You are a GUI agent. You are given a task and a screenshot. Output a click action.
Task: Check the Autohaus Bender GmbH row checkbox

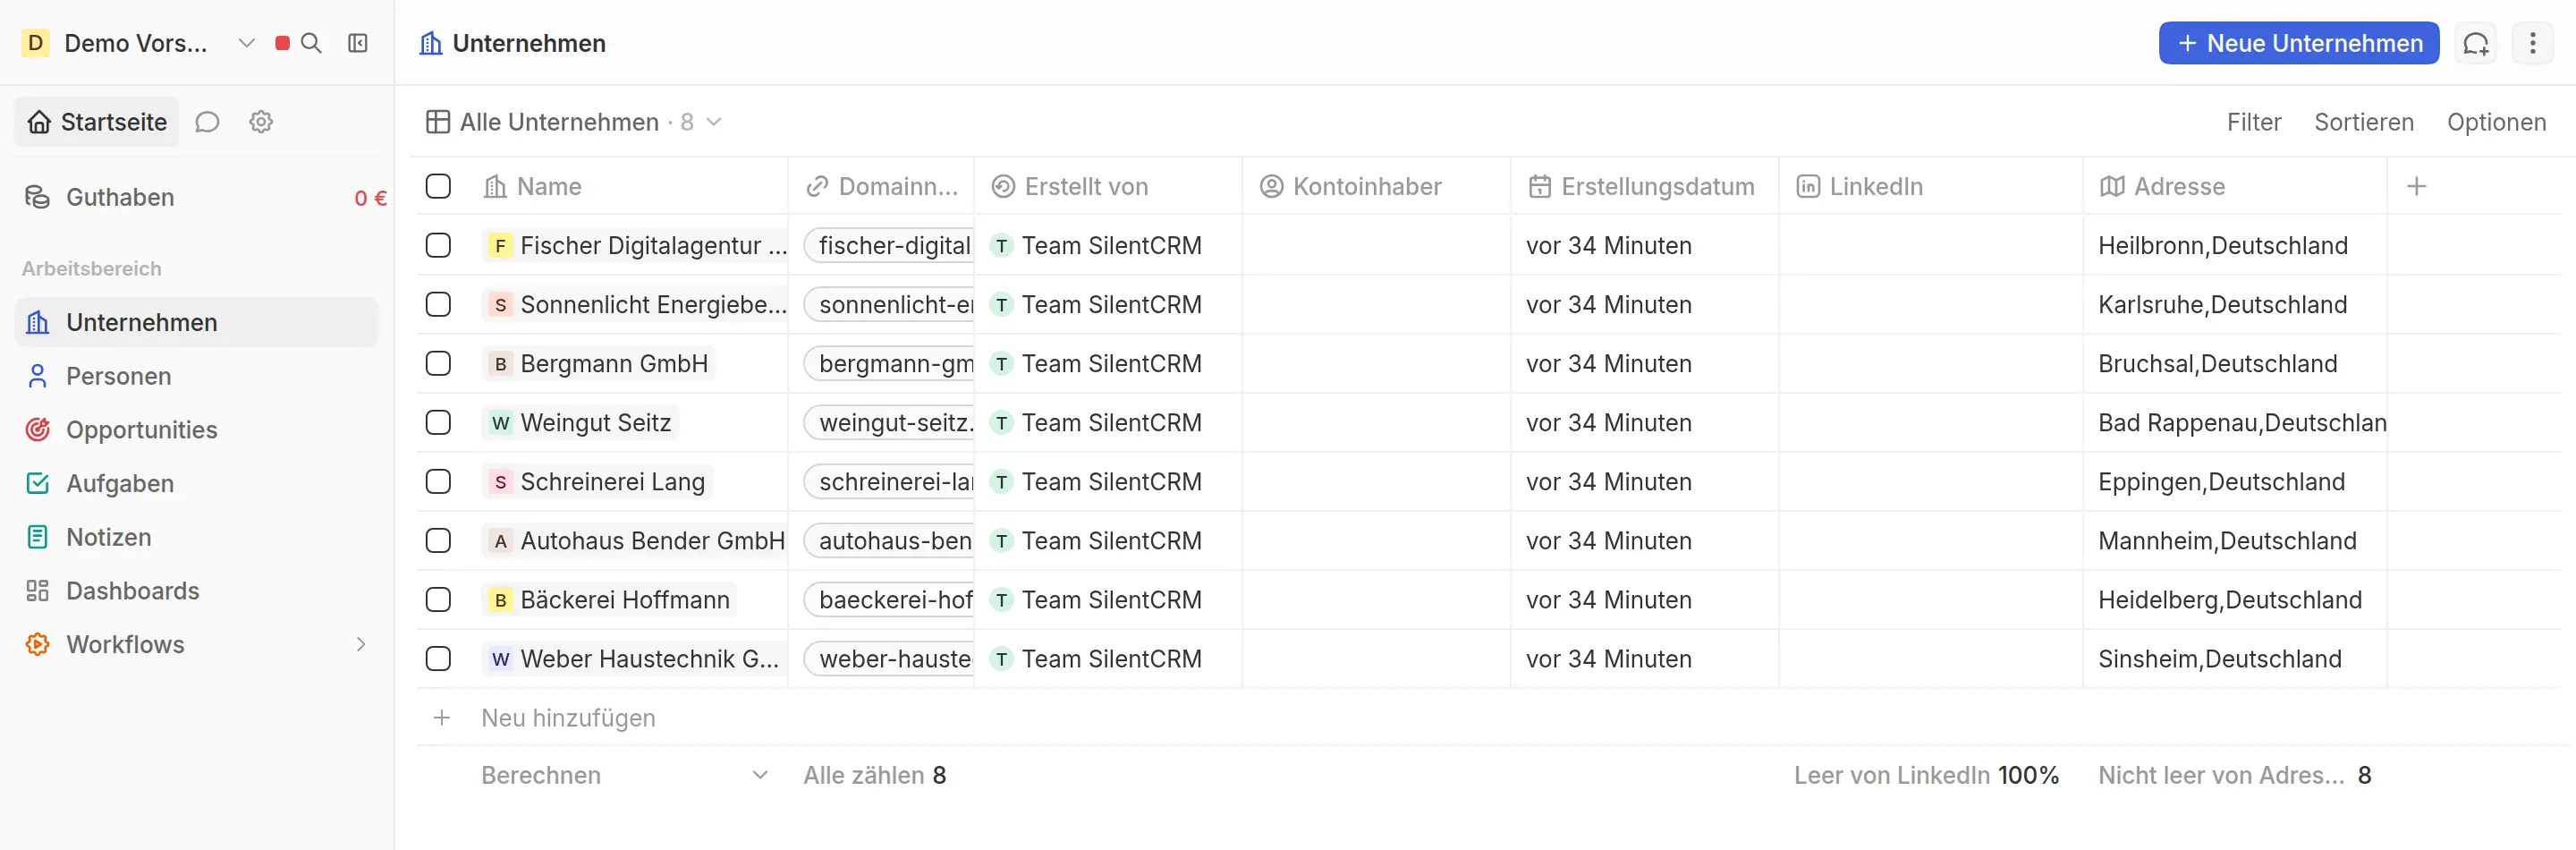(438, 541)
